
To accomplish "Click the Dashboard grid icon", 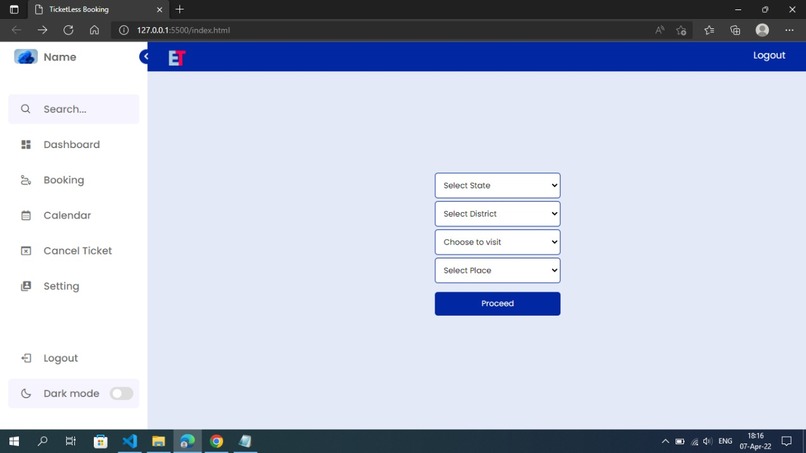I will pos(26,144).
